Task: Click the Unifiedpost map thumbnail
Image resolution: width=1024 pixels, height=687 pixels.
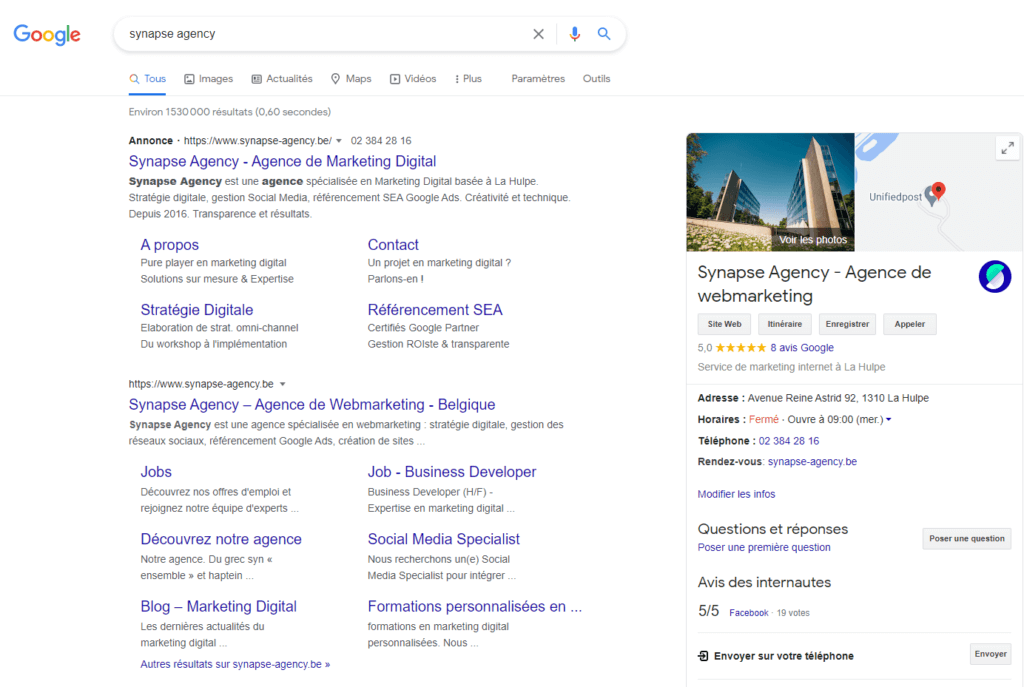Action: point(938,192)
